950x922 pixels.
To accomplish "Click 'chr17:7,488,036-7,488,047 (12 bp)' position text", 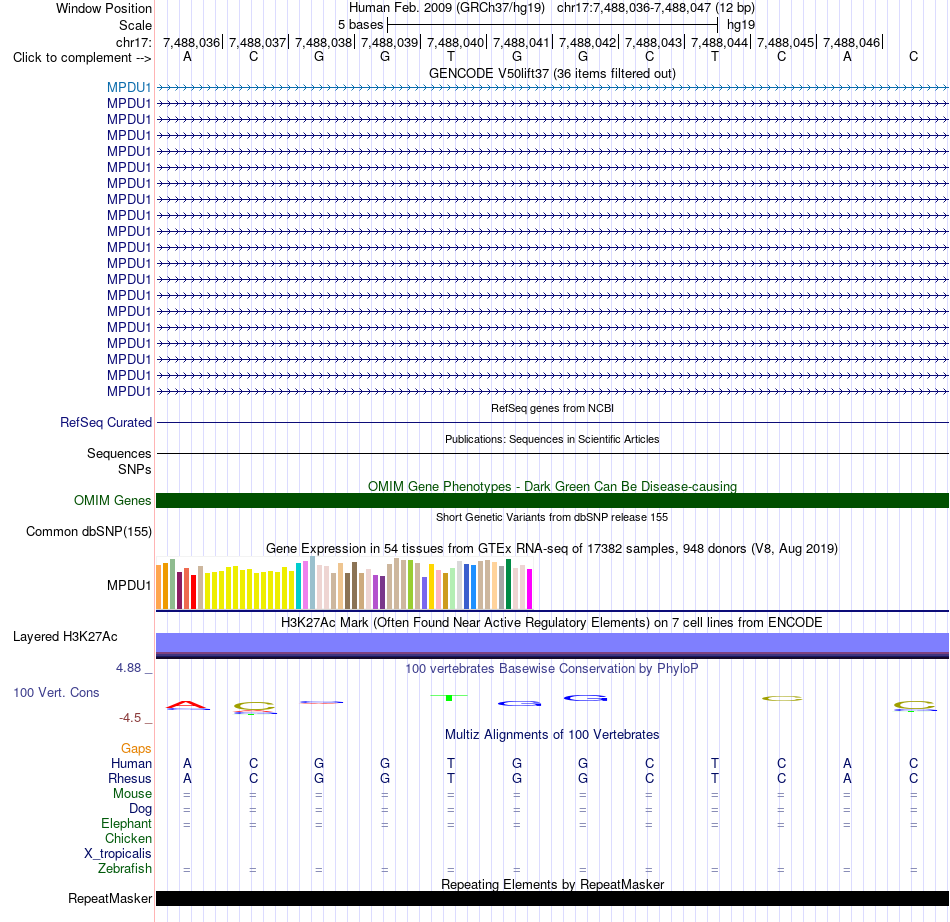I will coord(656,8).
